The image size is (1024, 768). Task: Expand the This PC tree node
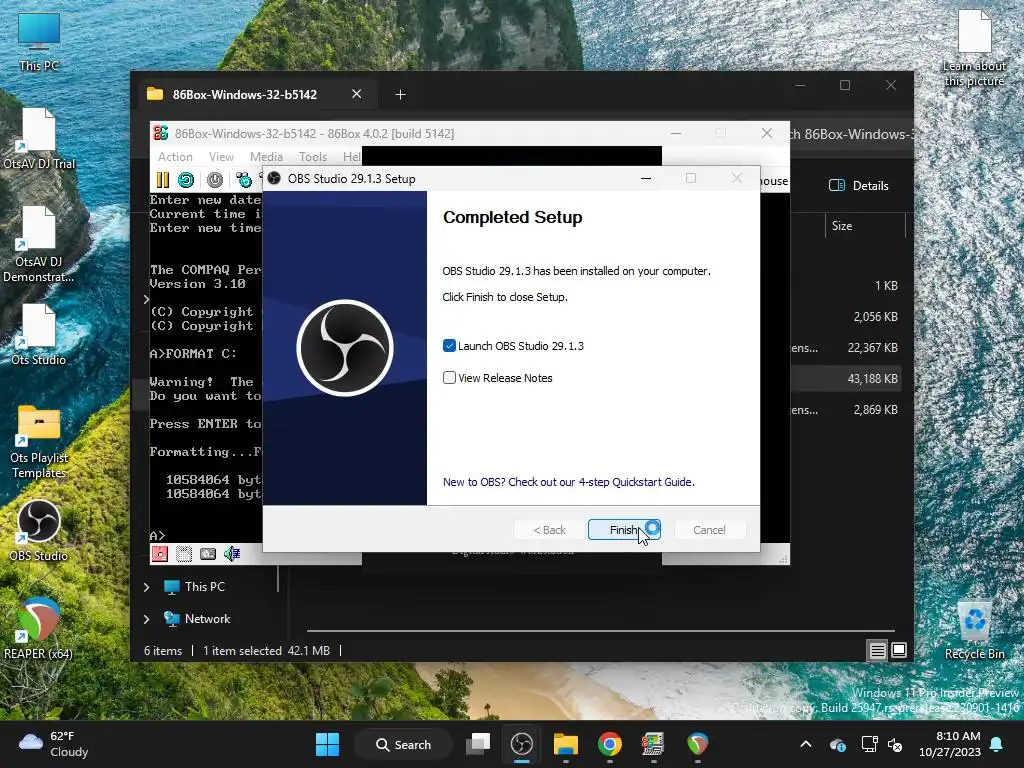coord(147,587)
